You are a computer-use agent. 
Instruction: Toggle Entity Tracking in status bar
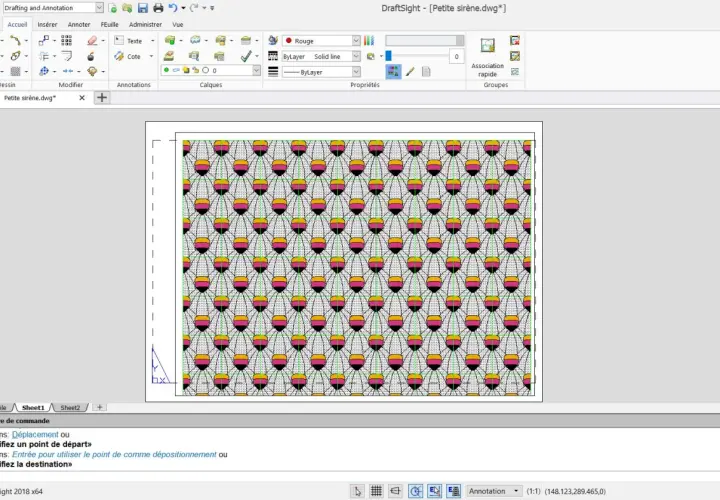pos(454,491)
